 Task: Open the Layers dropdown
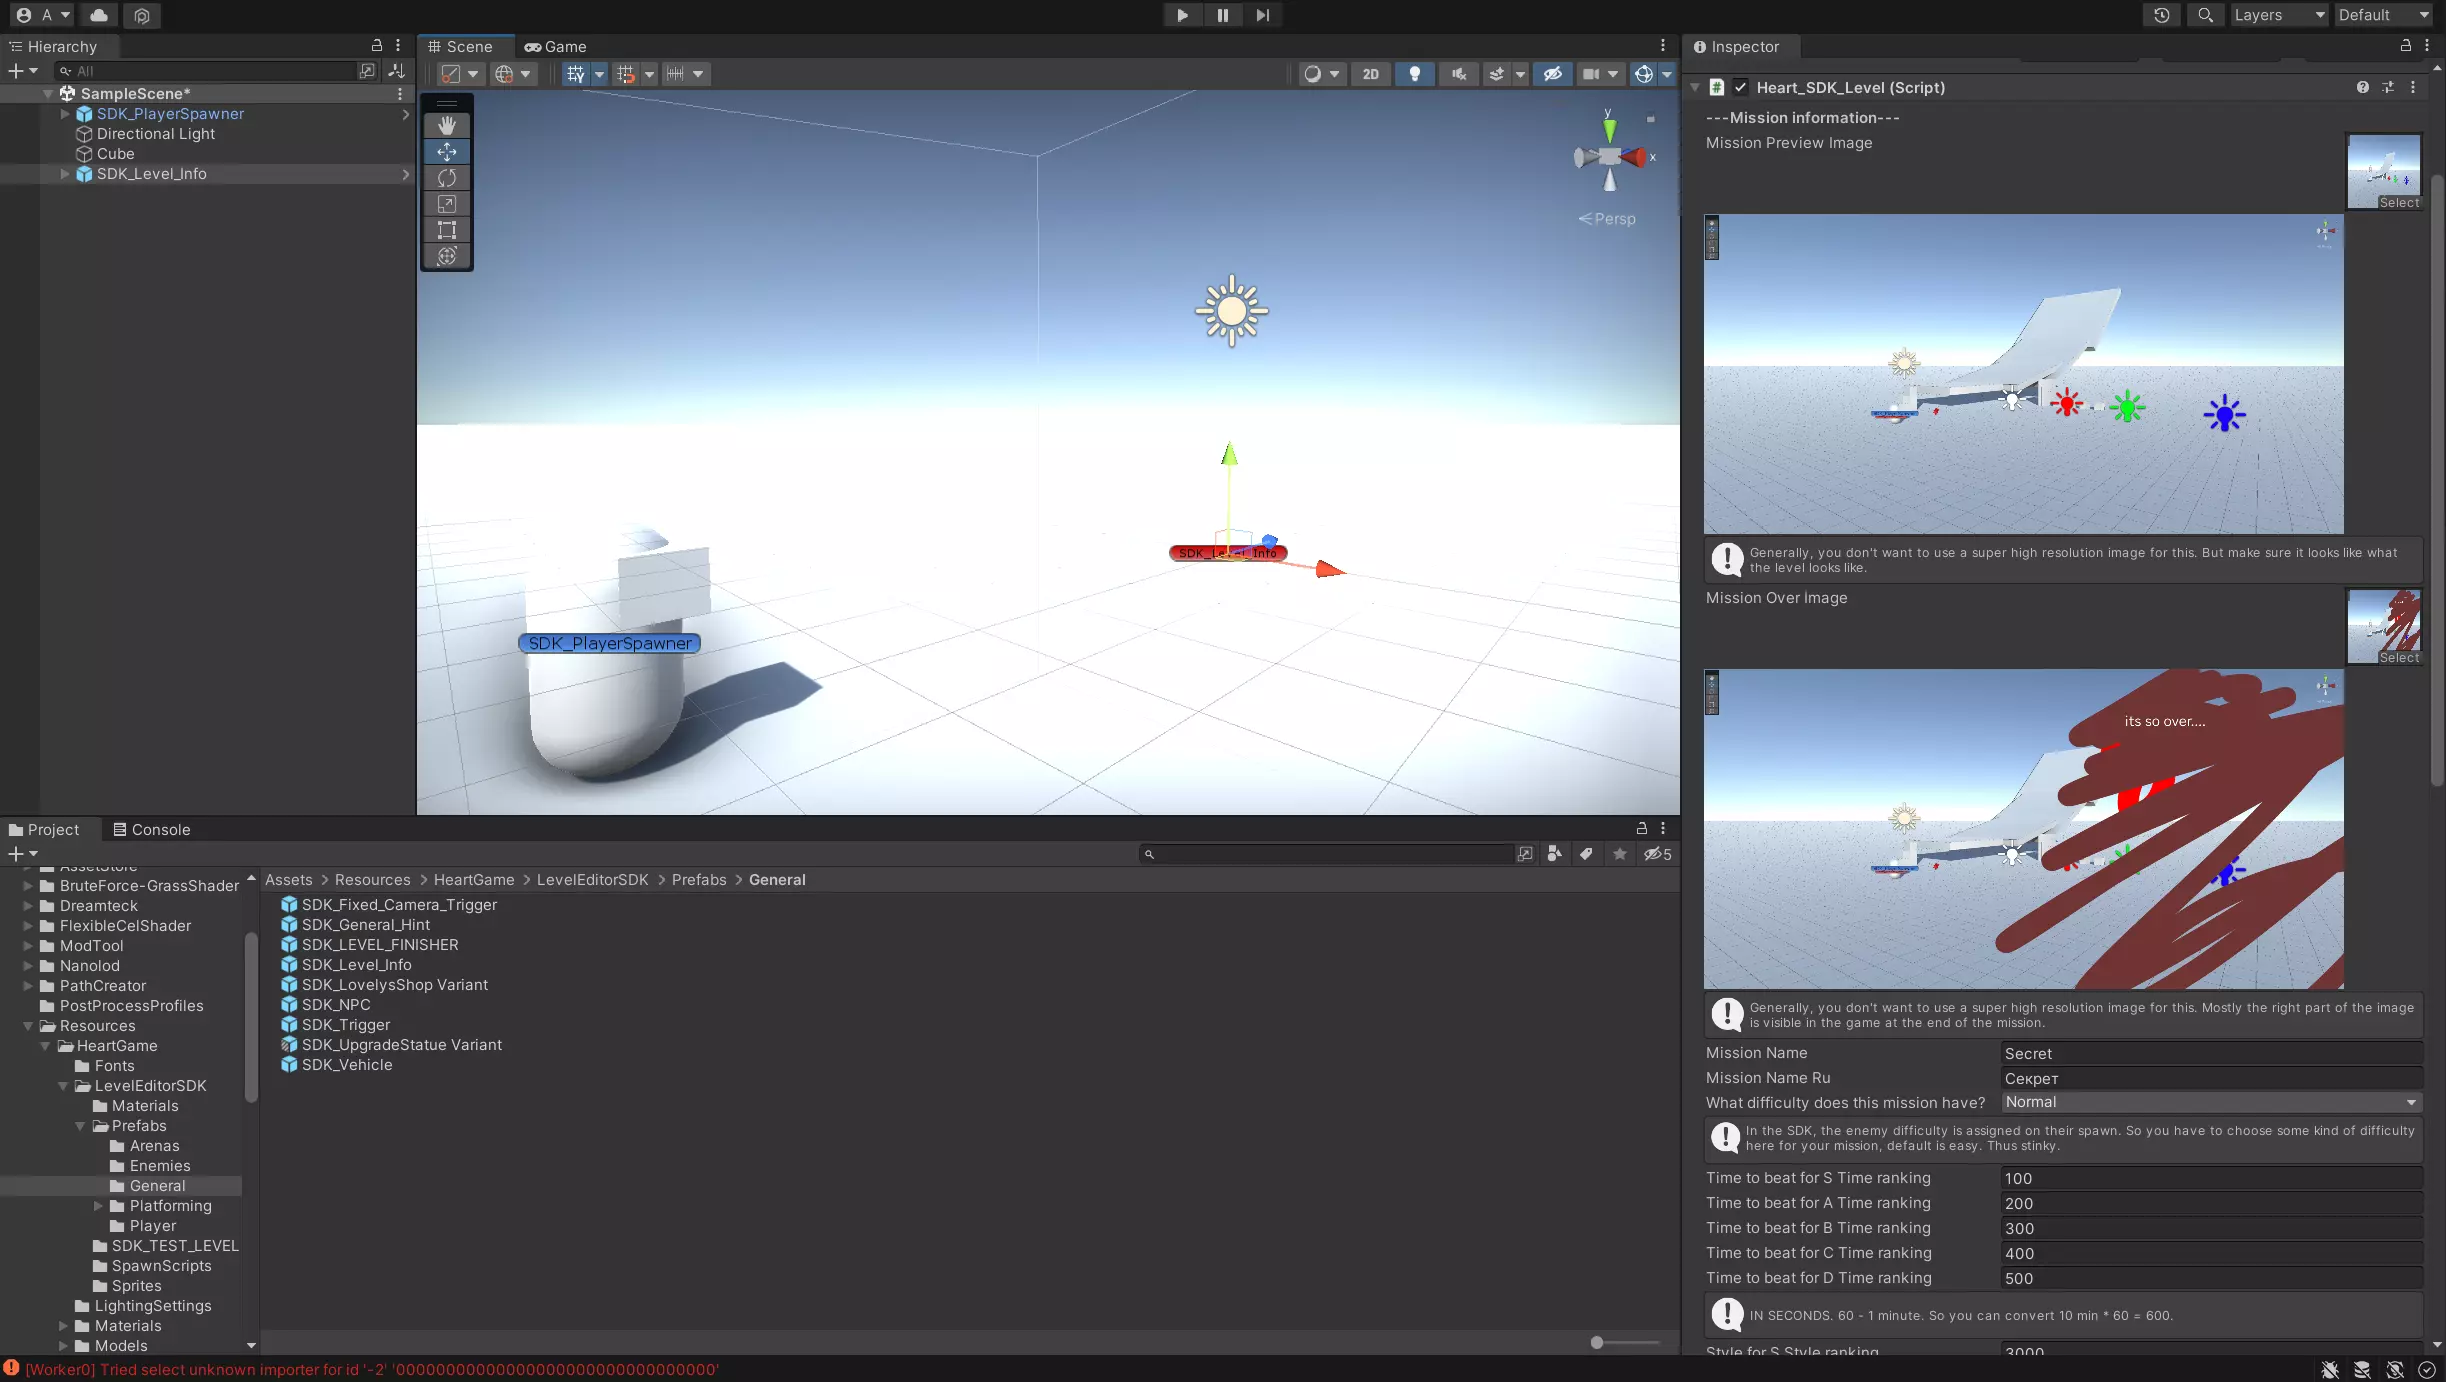coord(2278,15)
